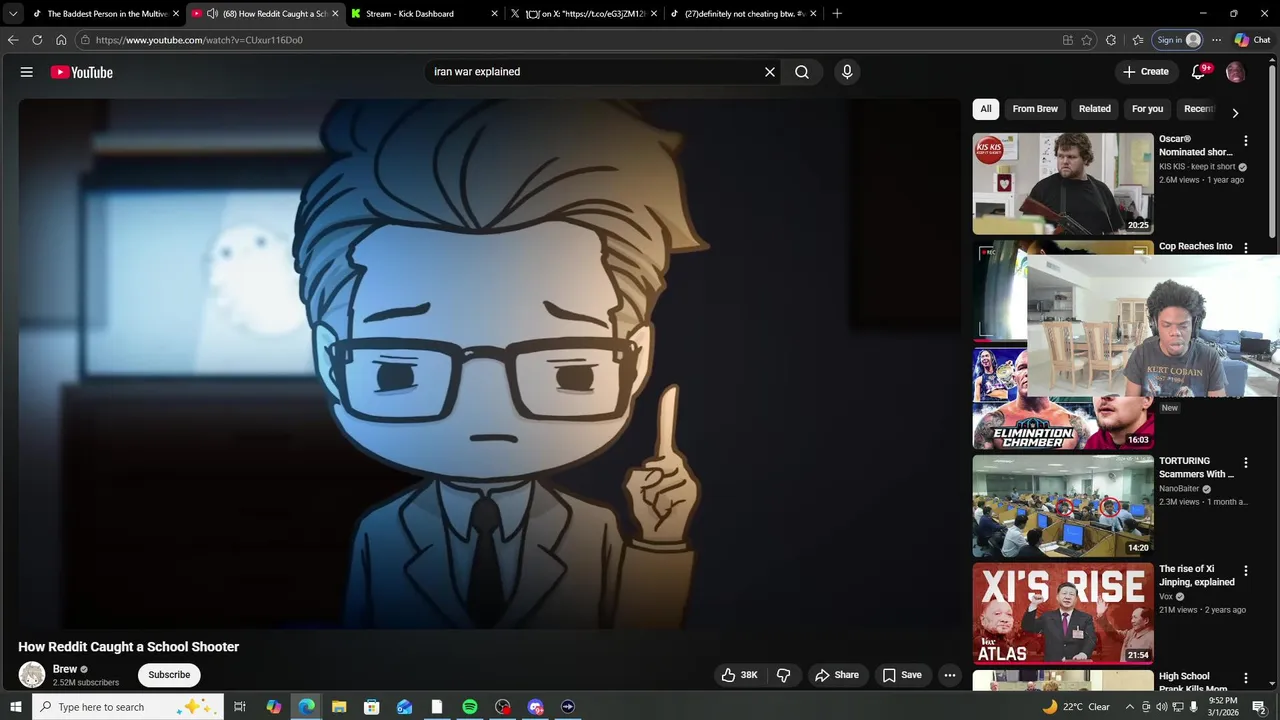This screenshot has height=720, width=1280.
Task: Subscribe to the Brew channel
Action: [169, 675]
